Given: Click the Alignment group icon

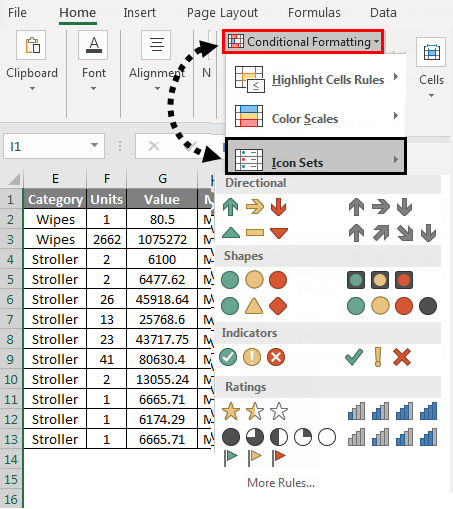Looking at the screenshot, I should (x=156, y=45).
